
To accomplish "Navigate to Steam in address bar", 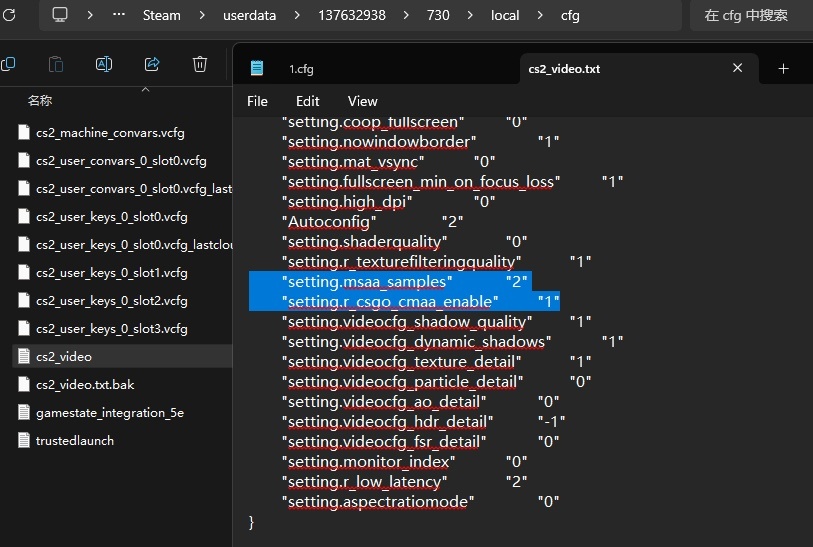I will point(162,16).
